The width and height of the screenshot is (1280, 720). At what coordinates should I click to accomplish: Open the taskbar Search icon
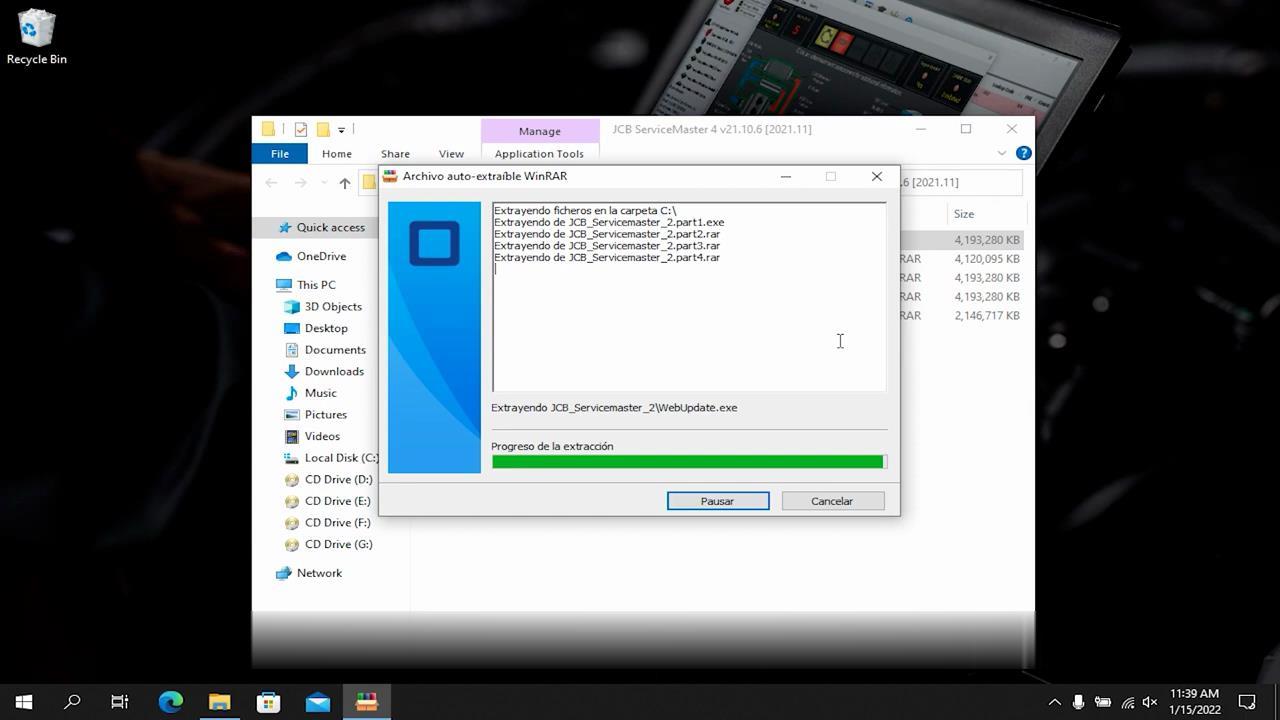[x=72, y=702]
